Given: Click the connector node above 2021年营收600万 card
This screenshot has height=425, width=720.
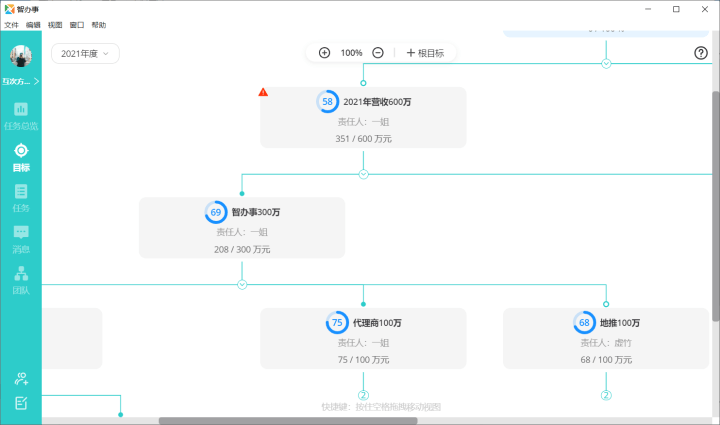Looking at the screenshot, I should tap(363, 83).
